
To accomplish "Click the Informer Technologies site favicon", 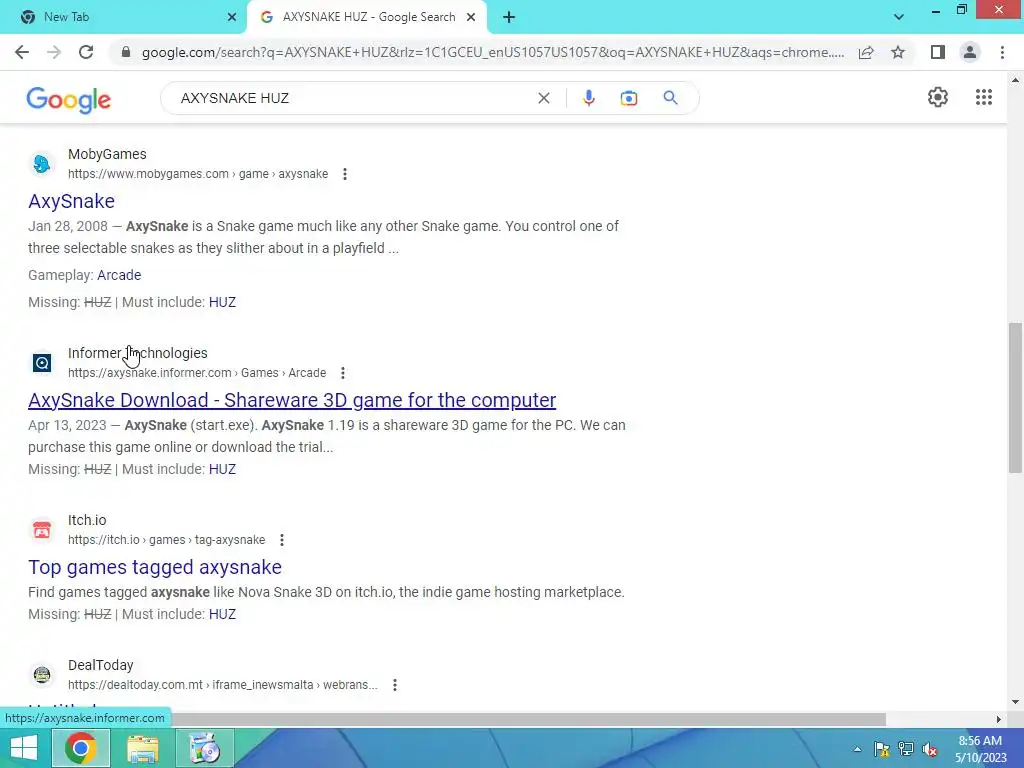I will pyautogui.click(x=42, y=362).
